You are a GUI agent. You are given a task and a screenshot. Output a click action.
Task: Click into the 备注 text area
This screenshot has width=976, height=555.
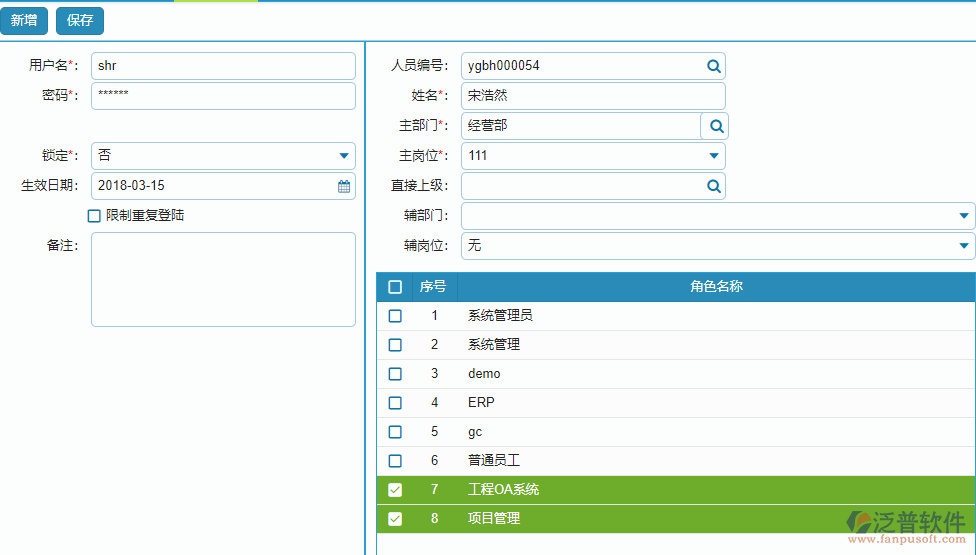[x=223, y=280]
